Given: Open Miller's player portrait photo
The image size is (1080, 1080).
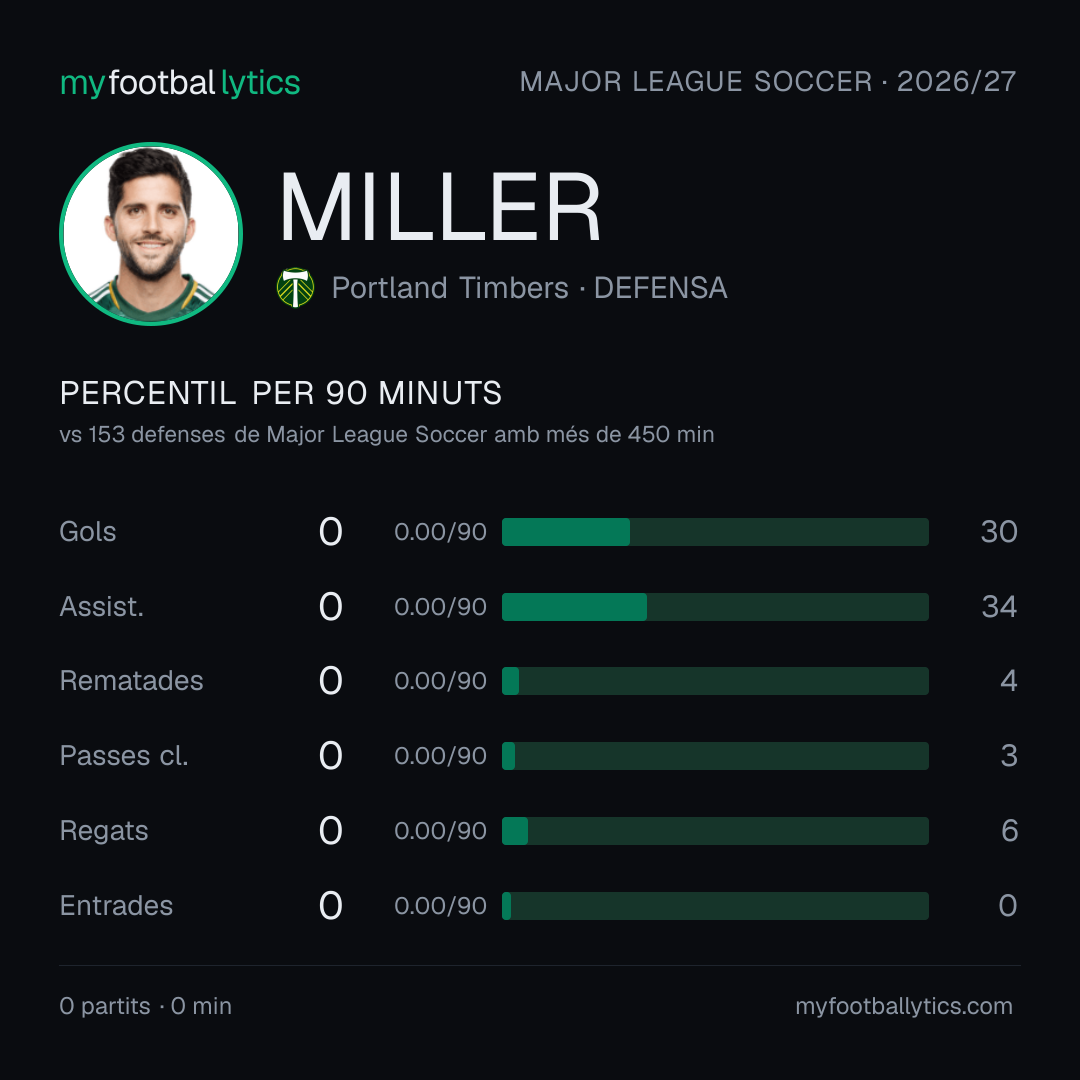Looking at the screenshot, I should tap(151, 233).
